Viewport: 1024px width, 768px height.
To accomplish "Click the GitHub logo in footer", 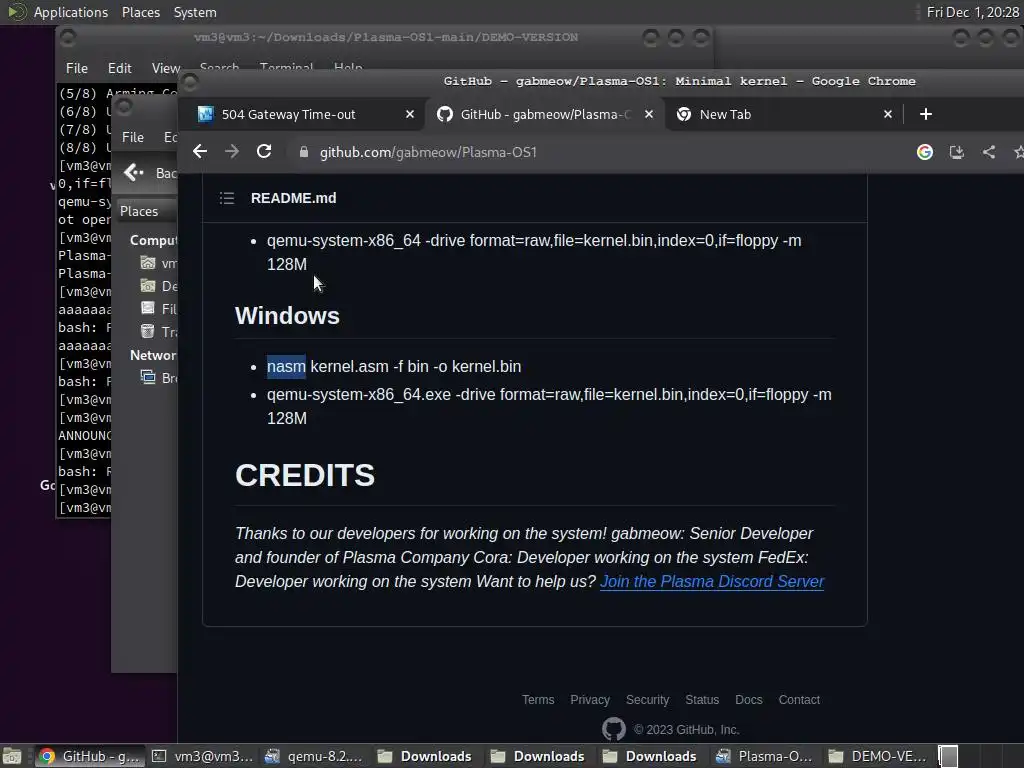I will pos(613,729).
